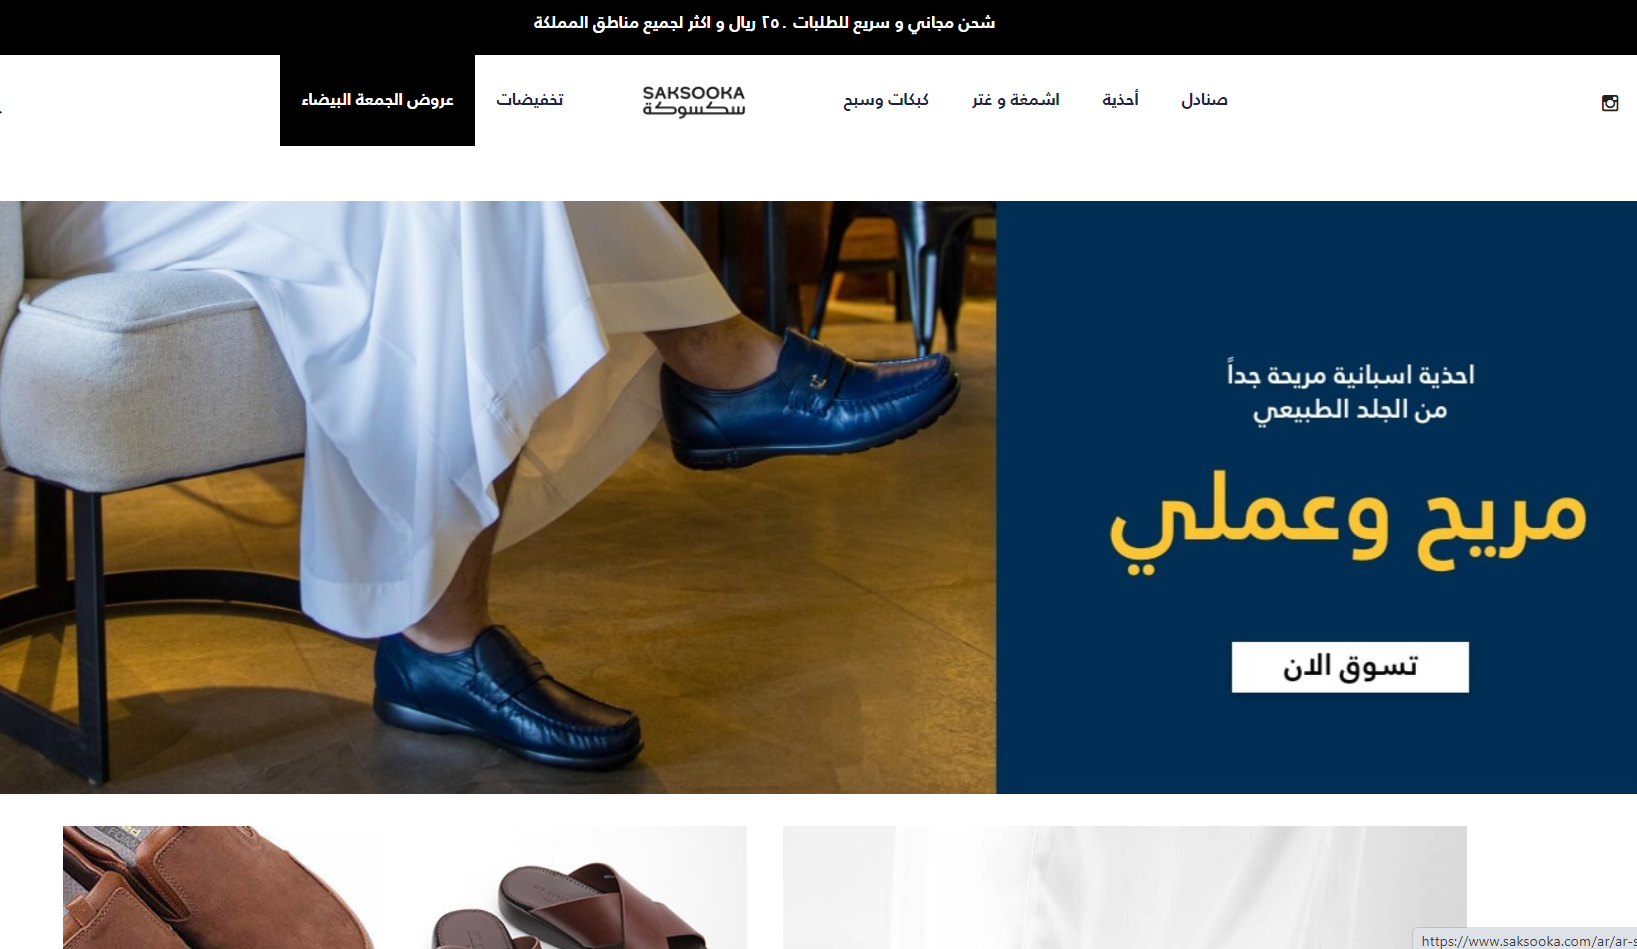The height and width of the screenshot is (949, 1637).
Task: Open the صنادل menu item
Action: pyautogui.click(x=1204, y=100)
